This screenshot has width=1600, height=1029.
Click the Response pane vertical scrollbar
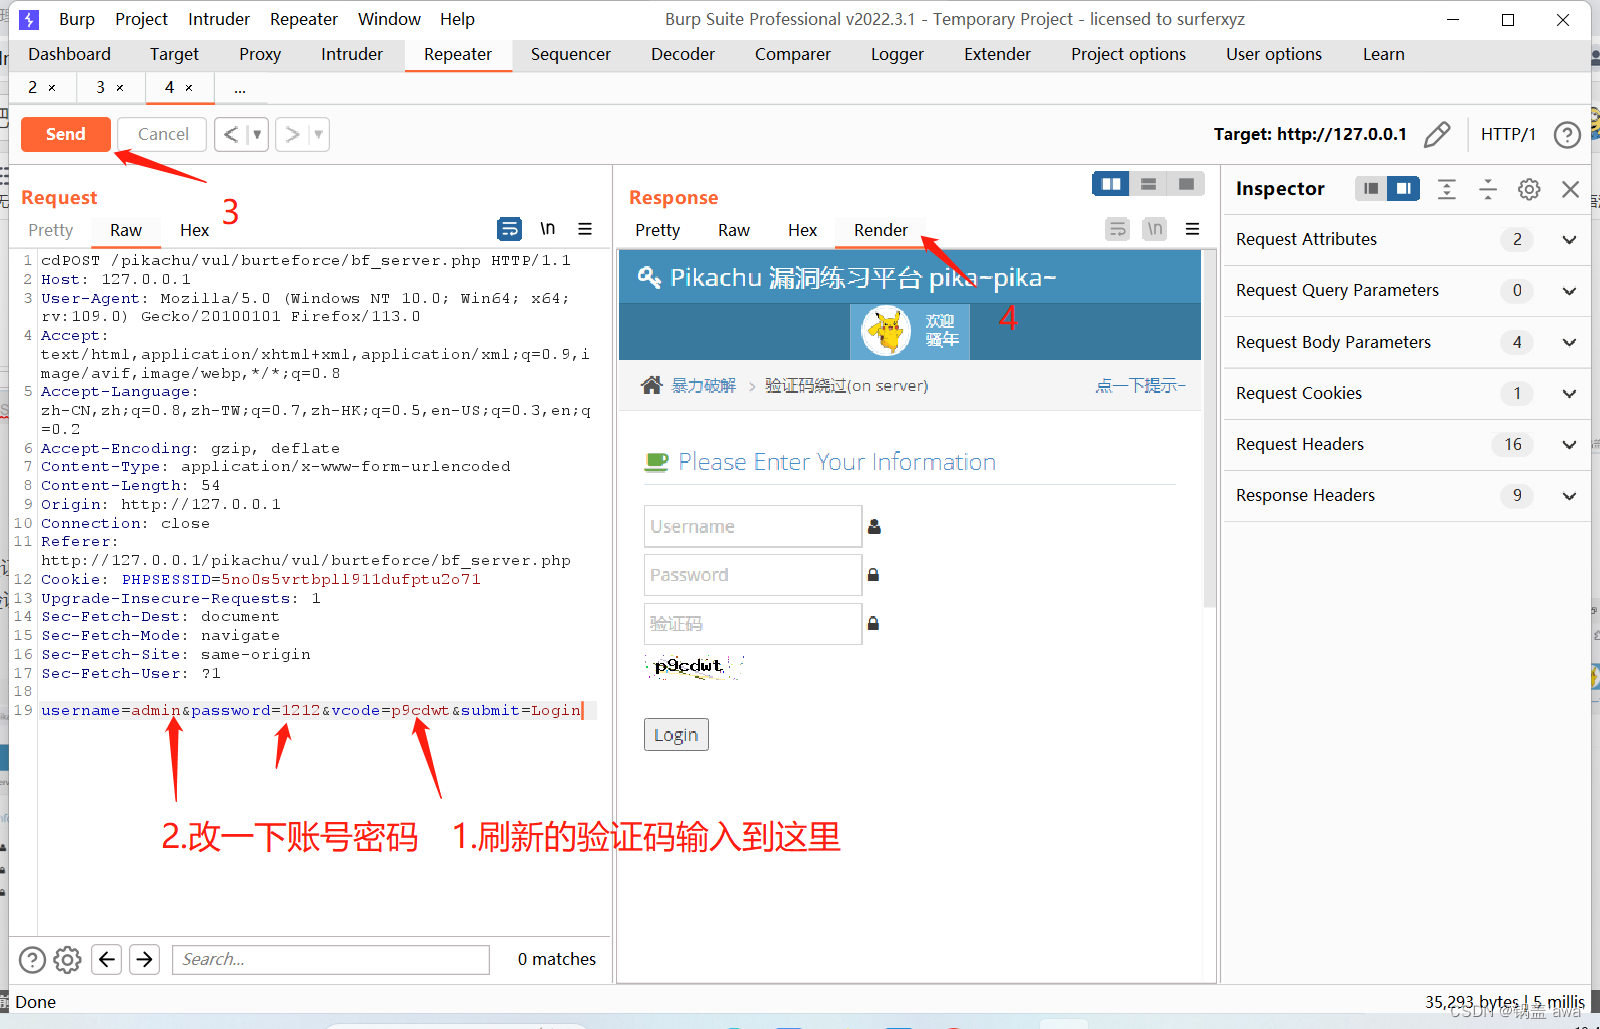[x=1209, y=430]
